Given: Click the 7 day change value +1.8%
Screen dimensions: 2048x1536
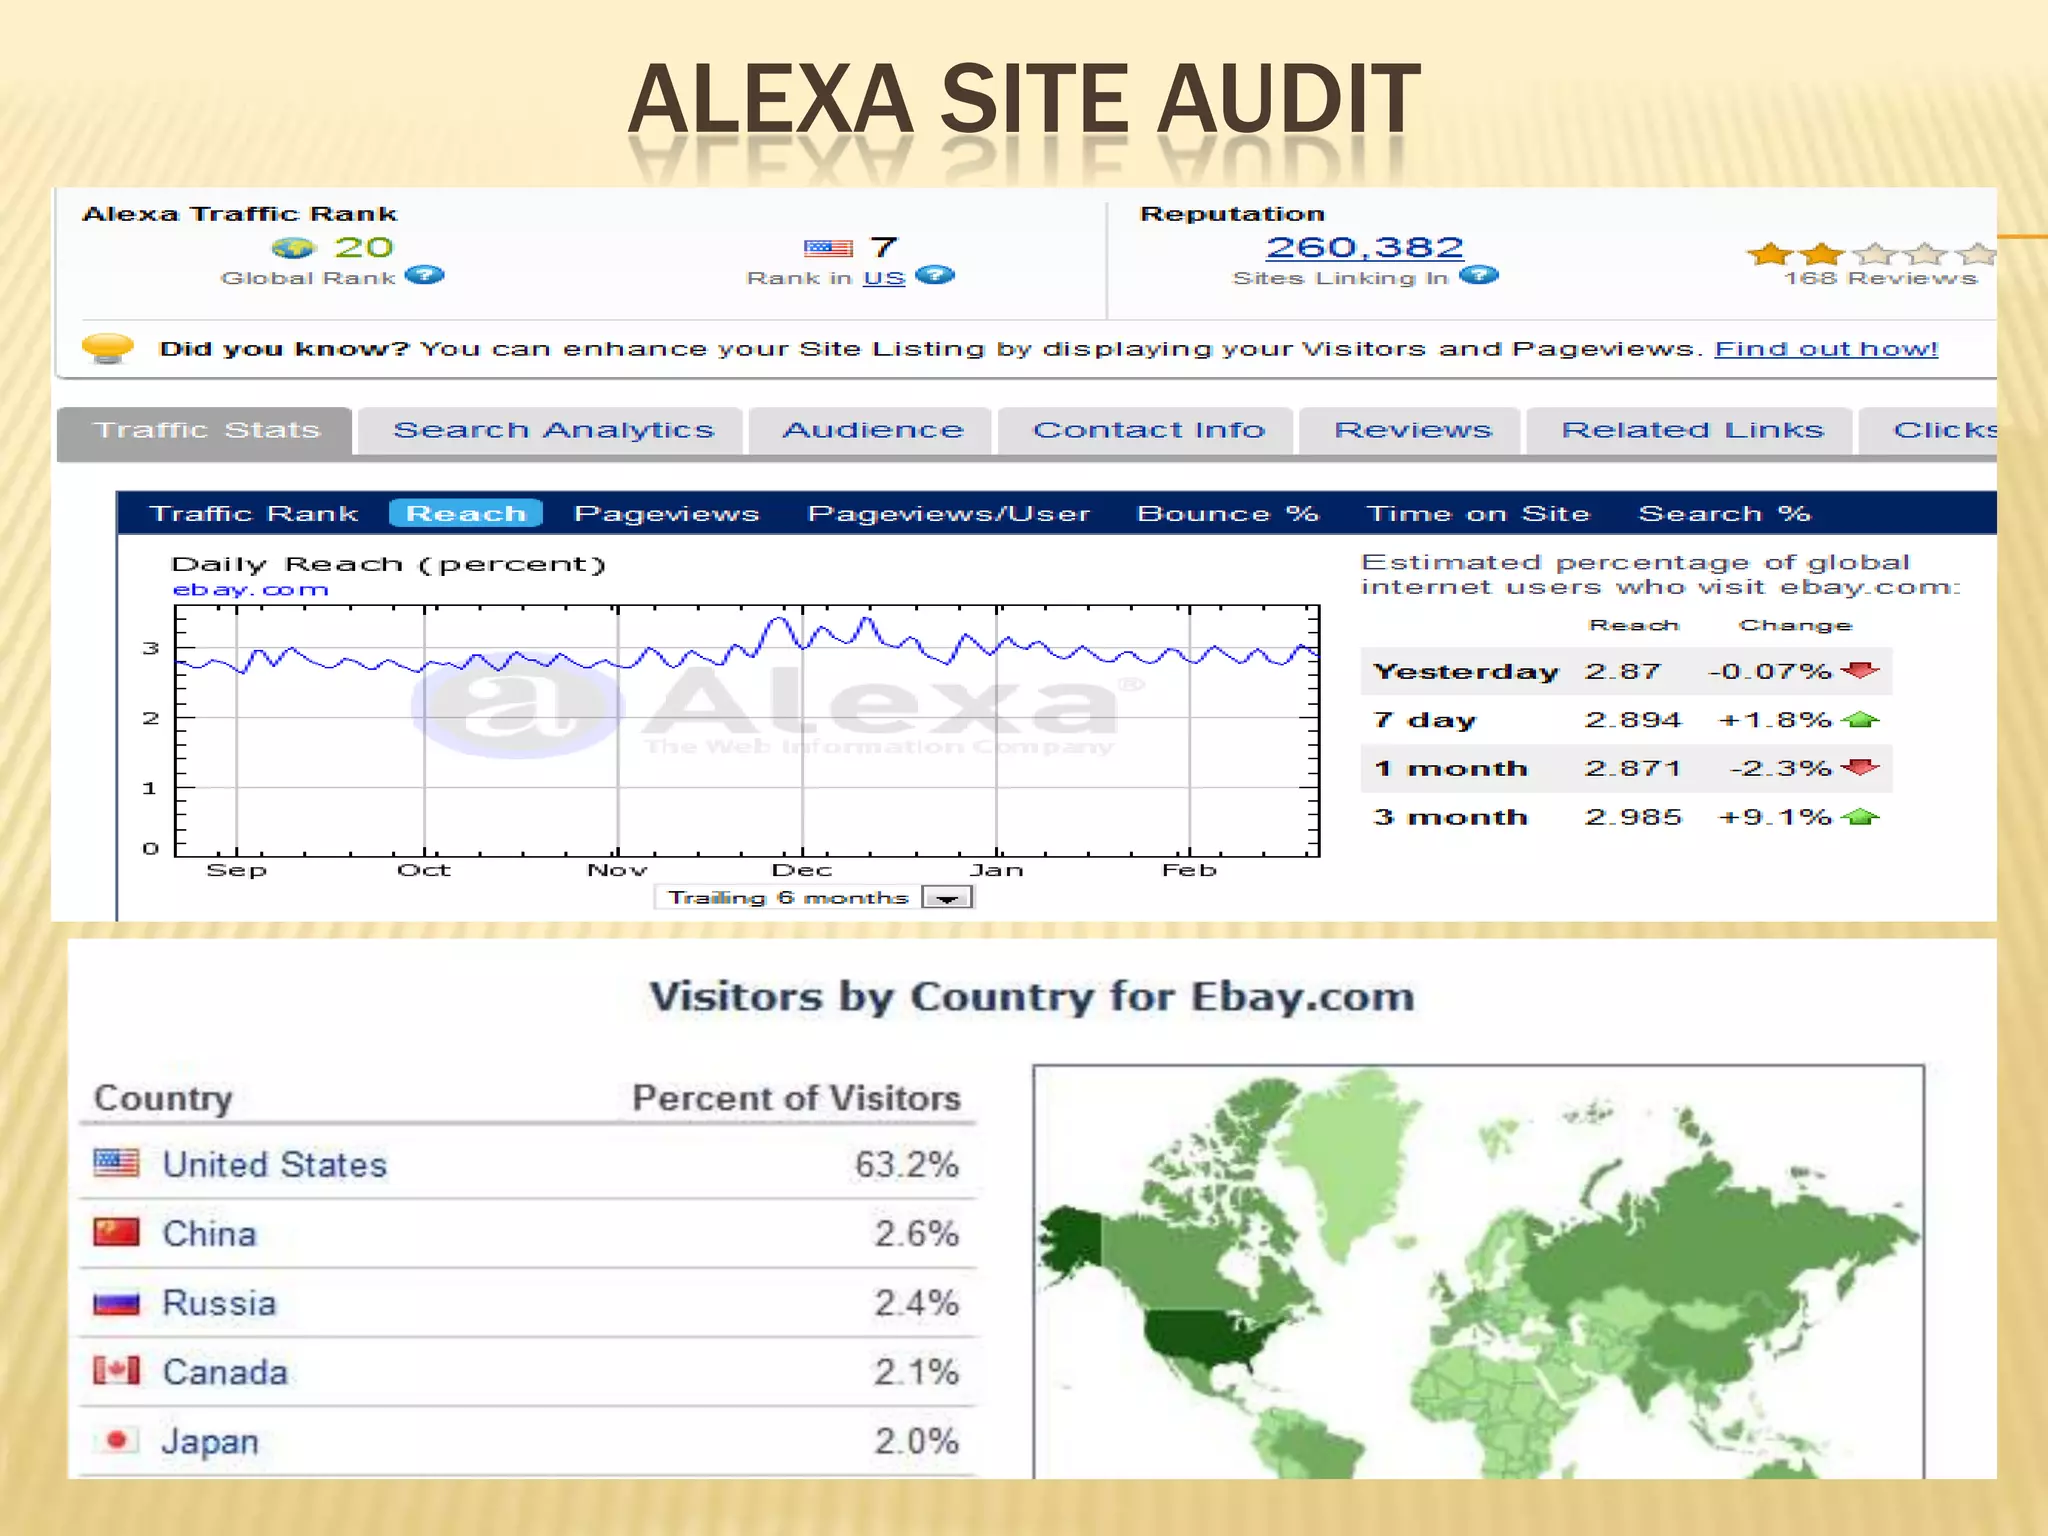Looking at the screenshot, I should [x=1774, y=720].
